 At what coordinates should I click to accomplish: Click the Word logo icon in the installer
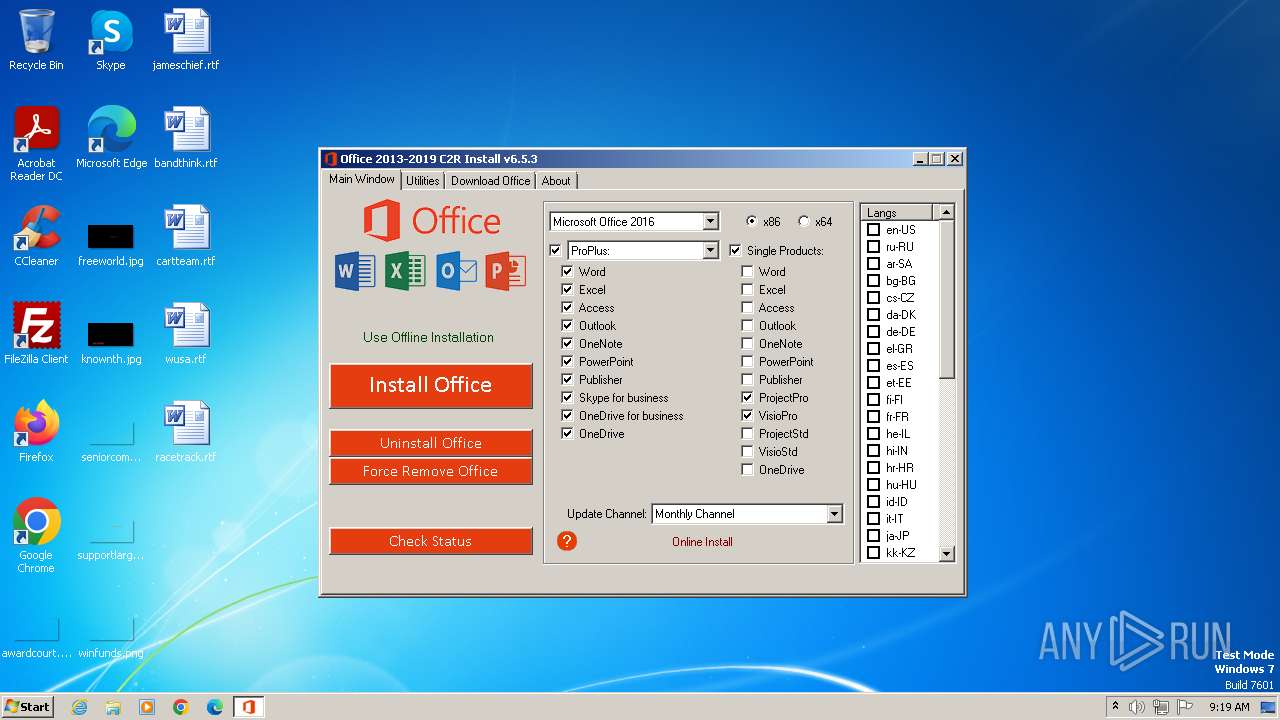pos(355,271)
